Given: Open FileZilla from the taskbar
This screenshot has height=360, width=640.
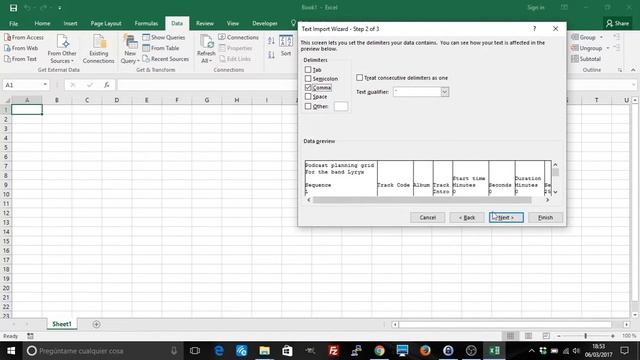Looking at the screenshot, I should (333, 351).
